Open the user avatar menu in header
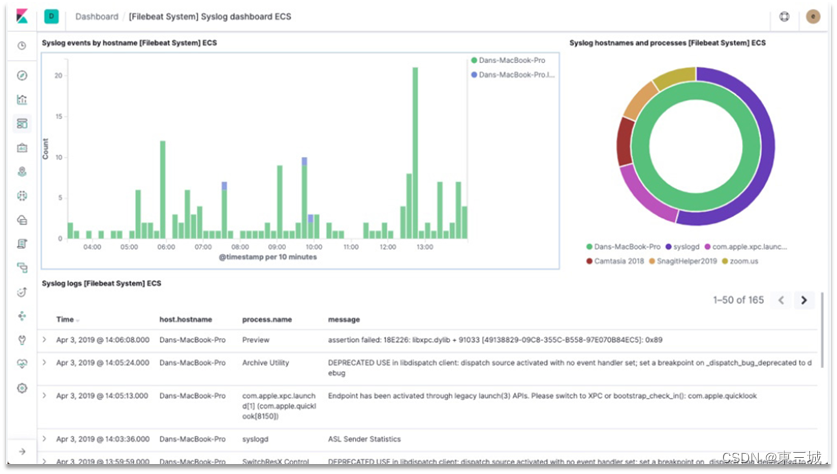This screenshot has width=837, height=474. click(x=813, y=17)
